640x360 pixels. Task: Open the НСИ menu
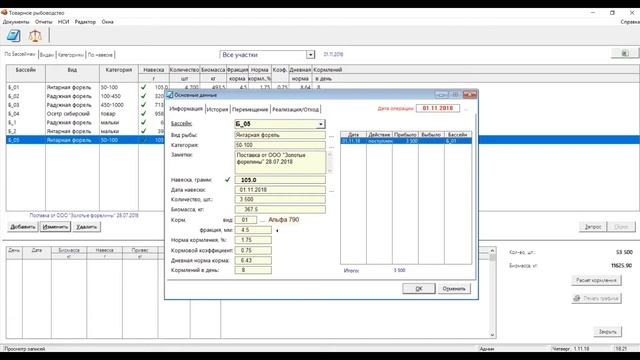[63, 22]
